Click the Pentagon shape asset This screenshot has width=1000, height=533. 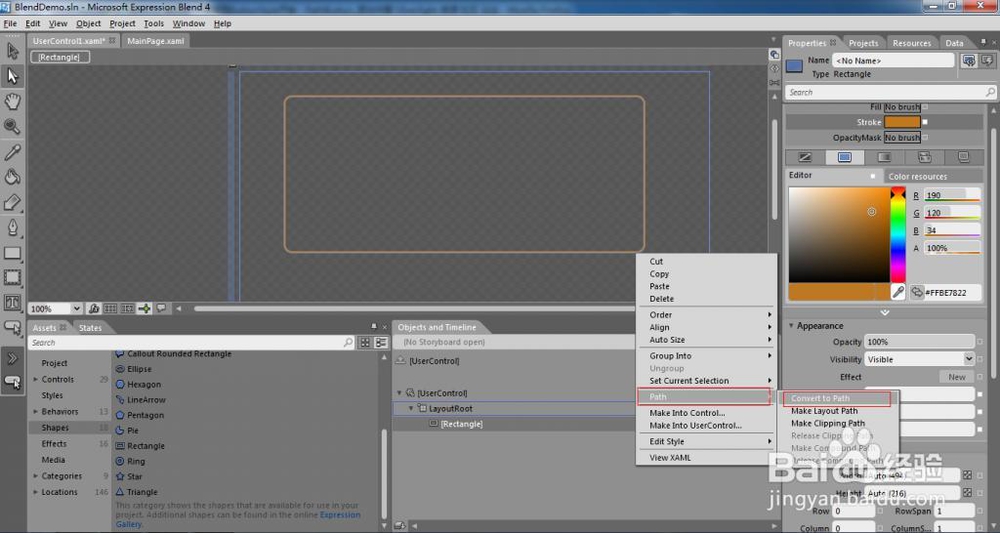[x=140, y=415]
